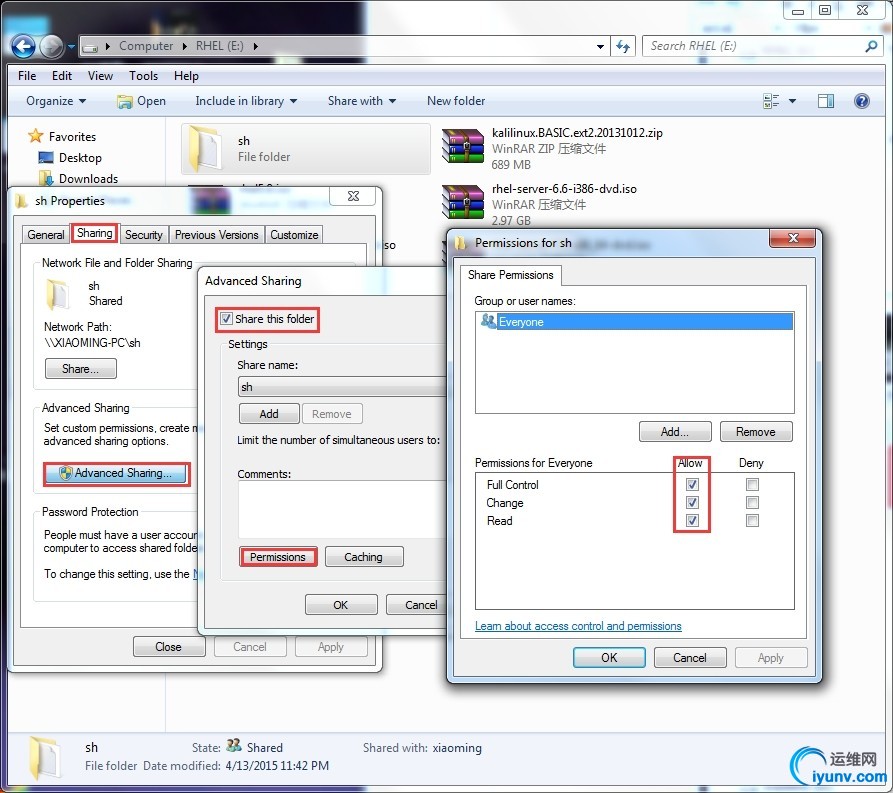Click the Explorer forward arrow button
The image size is (893, 793).
coord(51,46)
